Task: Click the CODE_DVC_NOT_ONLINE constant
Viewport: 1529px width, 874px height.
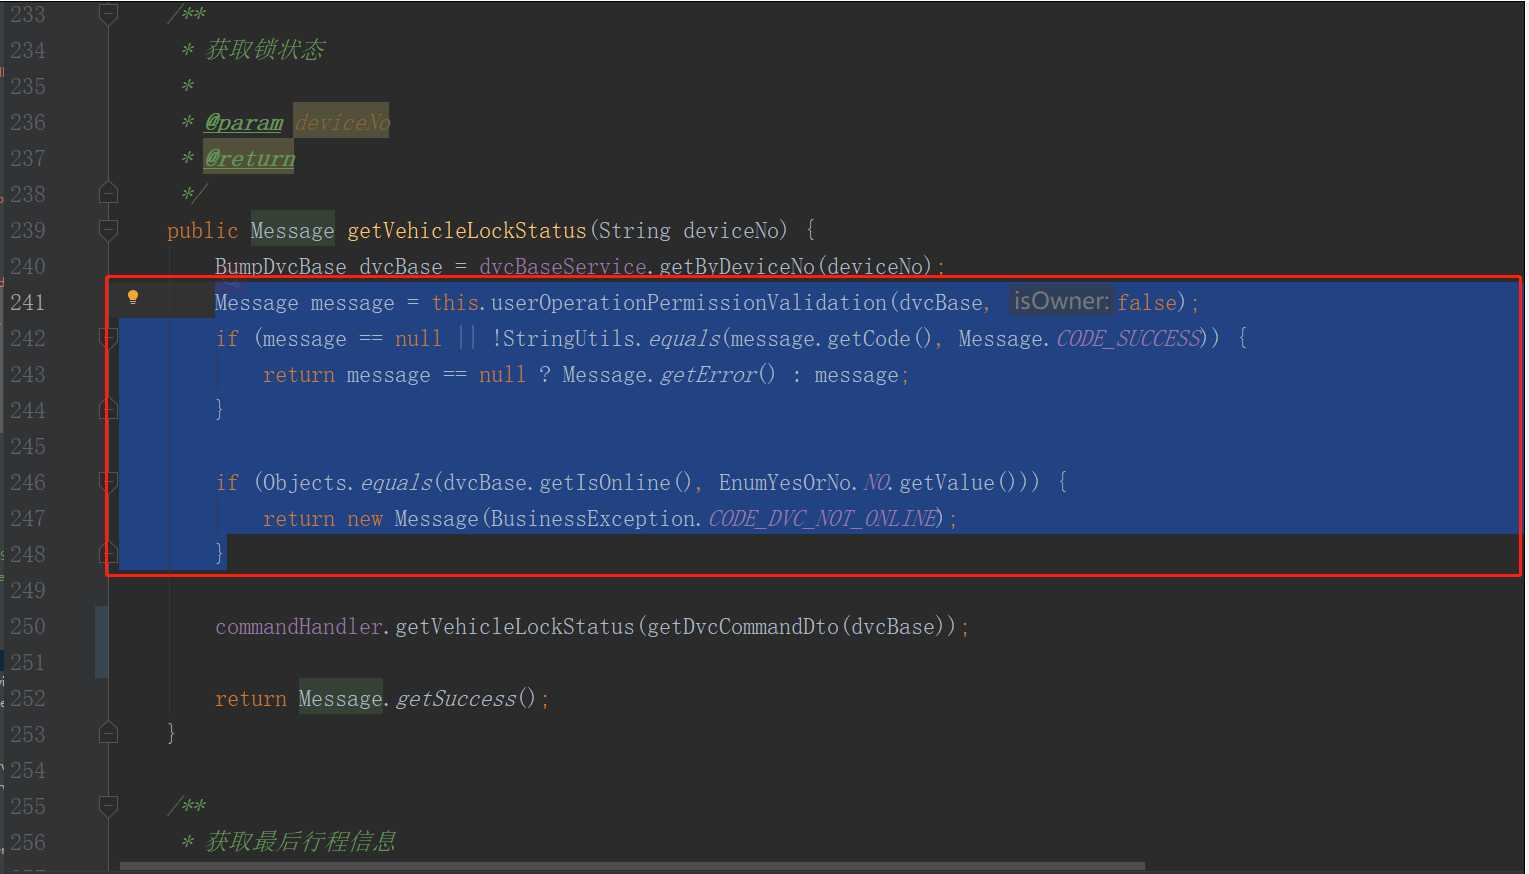Action: 824,519
